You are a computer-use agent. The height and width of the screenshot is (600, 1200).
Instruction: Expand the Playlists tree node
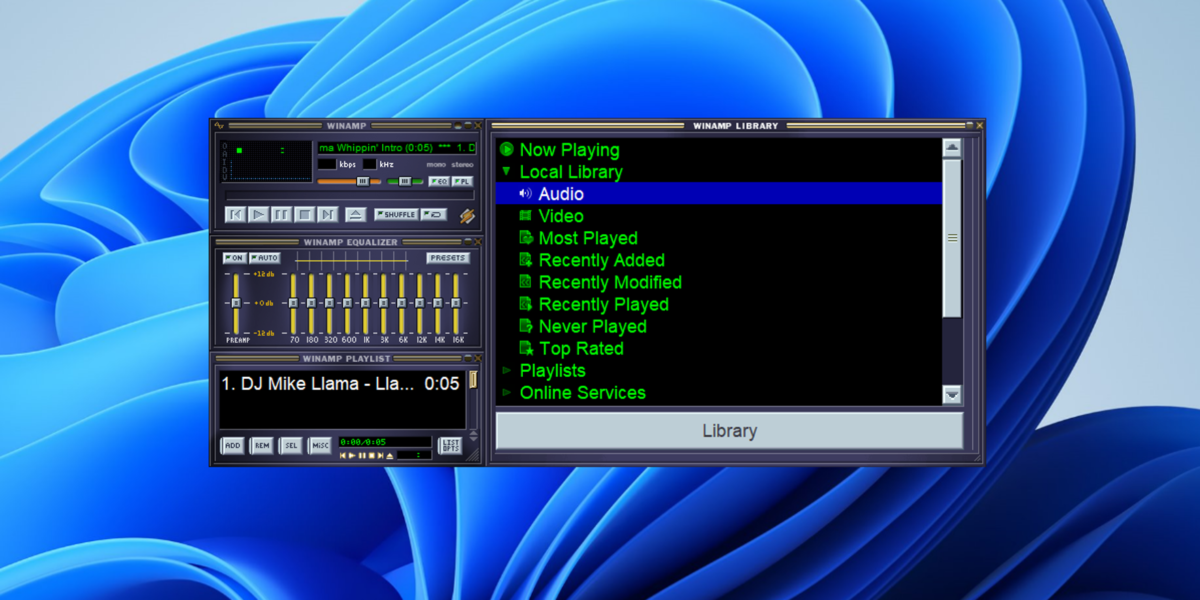pos(507,370)
